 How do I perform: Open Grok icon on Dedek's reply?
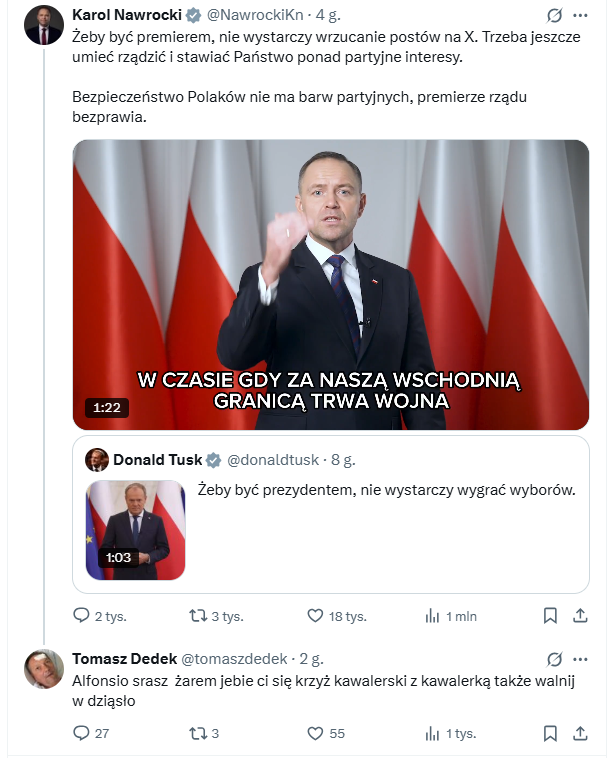point(555,658)
